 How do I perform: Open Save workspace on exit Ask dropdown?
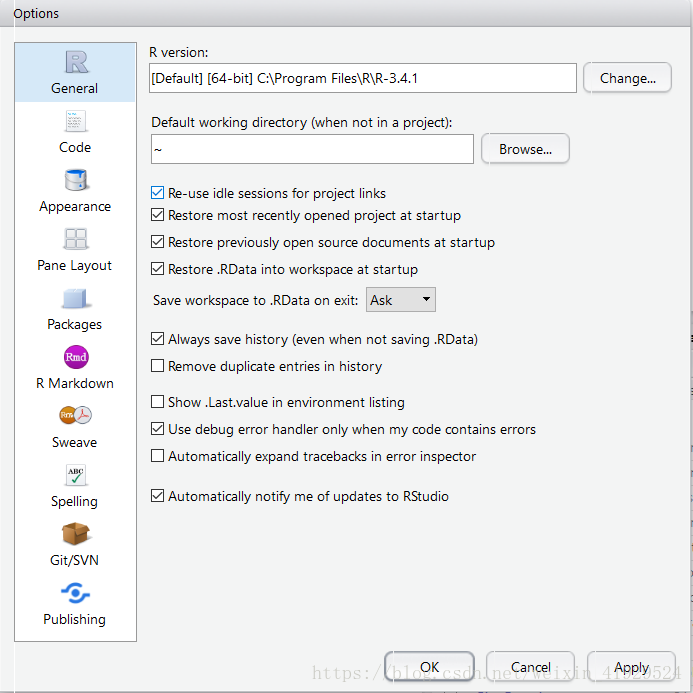pos(401,300)
